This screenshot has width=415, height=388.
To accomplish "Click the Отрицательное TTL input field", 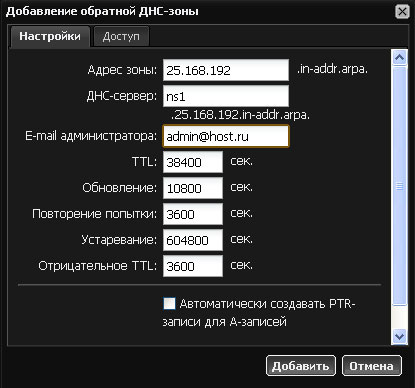I will point(193,266).
